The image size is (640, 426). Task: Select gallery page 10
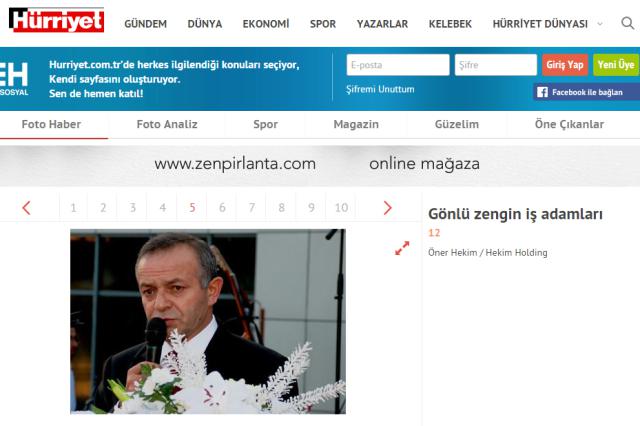tap(341, 208)
